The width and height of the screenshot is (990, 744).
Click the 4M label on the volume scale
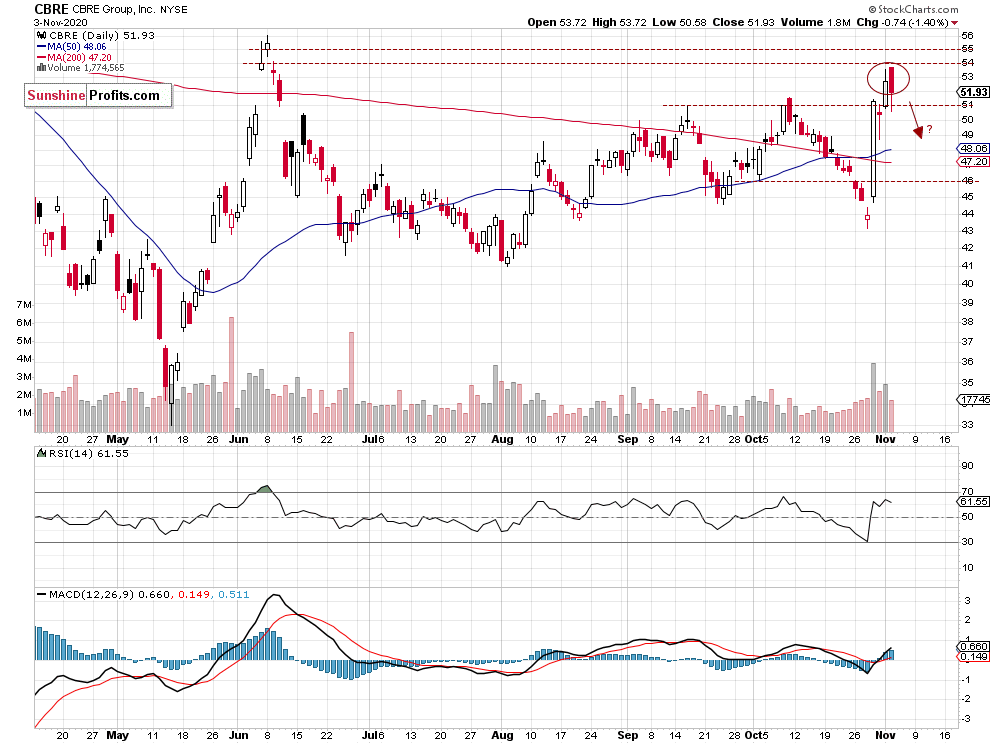pyautogui.click(x=24, y=359)
